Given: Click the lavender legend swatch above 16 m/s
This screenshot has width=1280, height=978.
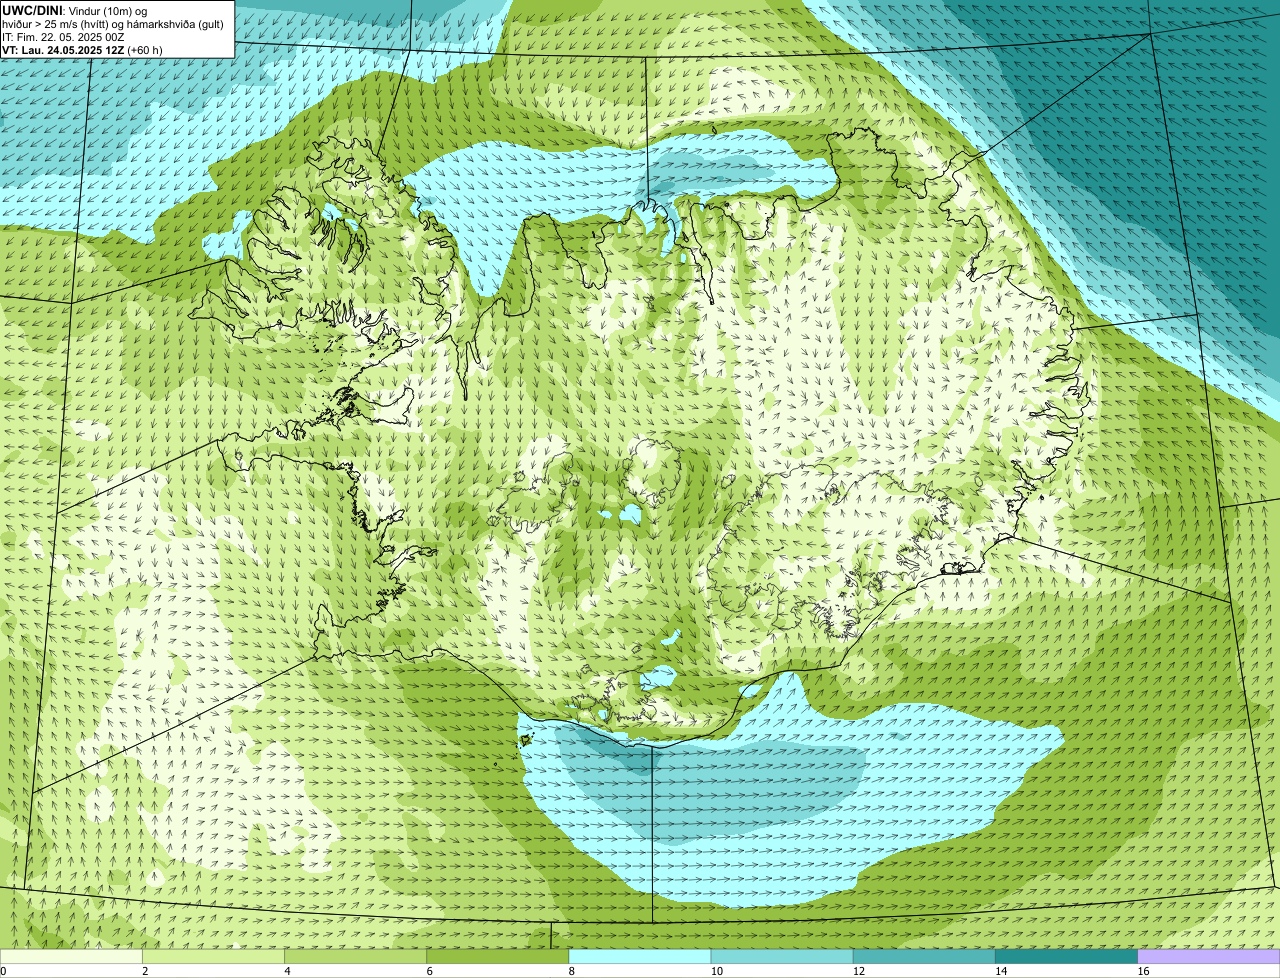Looking at the screenshot, I should (1209, 956).
